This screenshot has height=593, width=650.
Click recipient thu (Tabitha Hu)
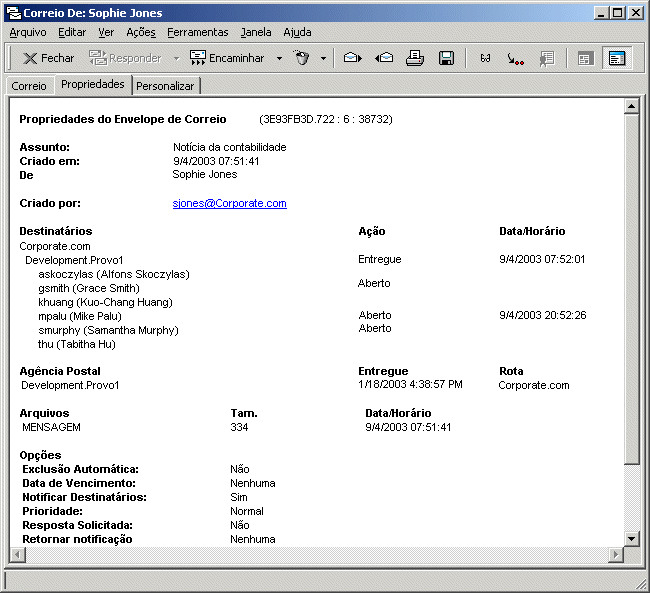tap(77, 344)
